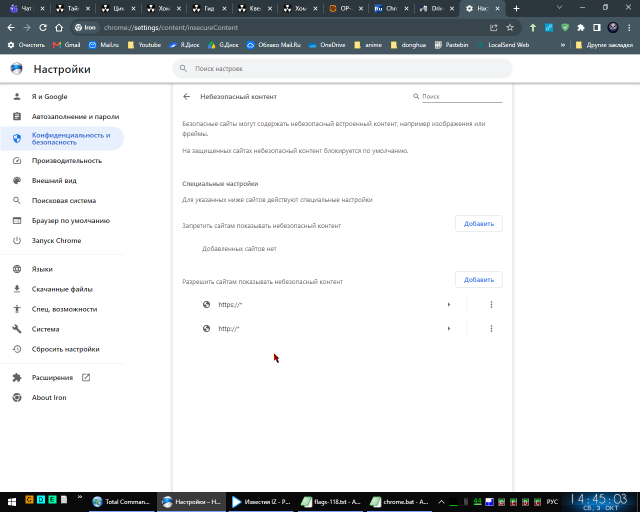The height and width of the screenshot is (512, 640).
Task: Bookmark this page with the star icon
Action: pos(510,27)
